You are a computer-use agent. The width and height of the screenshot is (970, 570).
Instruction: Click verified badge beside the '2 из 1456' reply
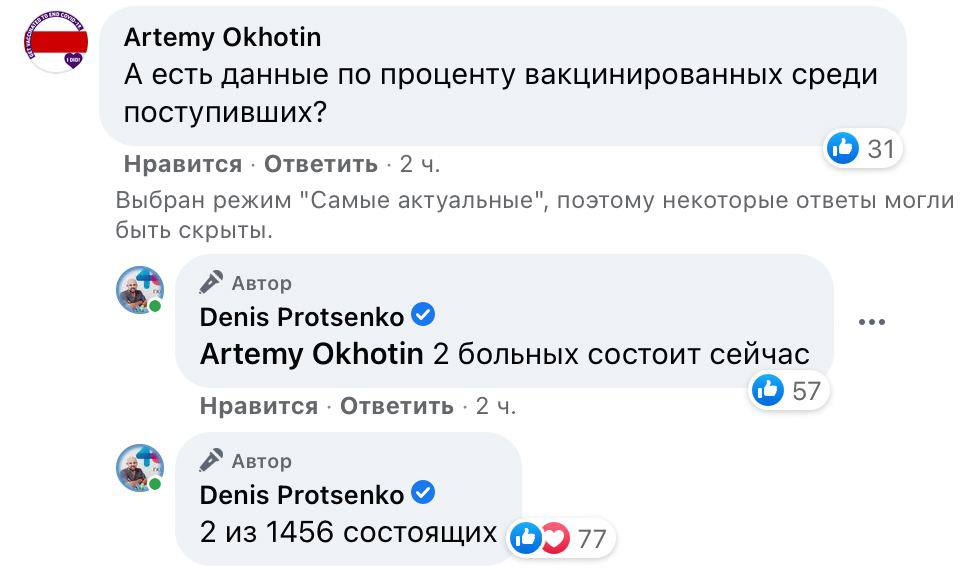(x=424, y=493)
